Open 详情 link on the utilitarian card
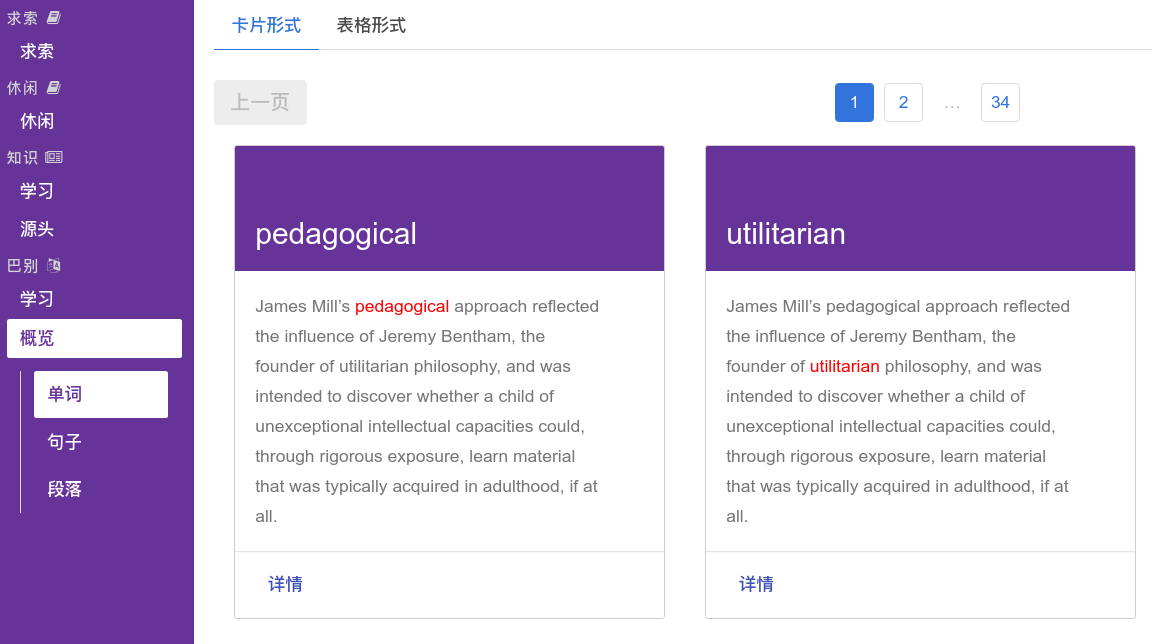 757,584
